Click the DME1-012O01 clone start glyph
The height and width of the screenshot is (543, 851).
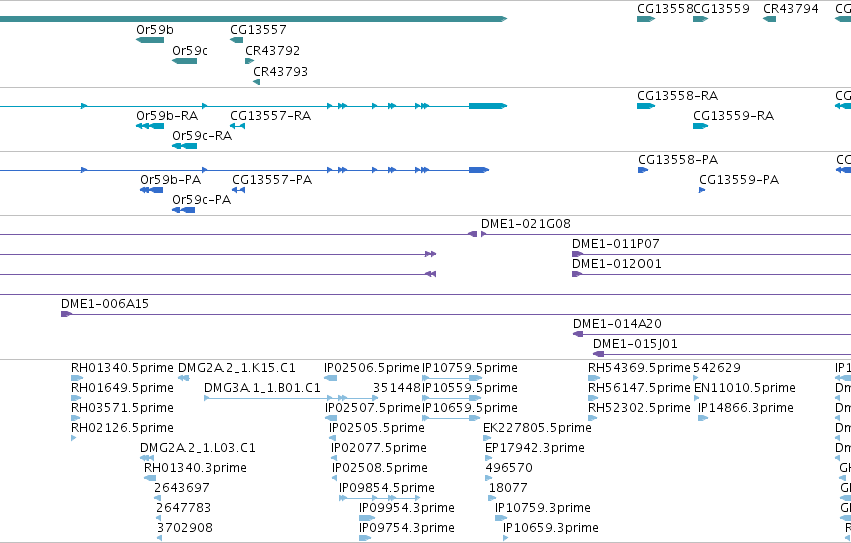[x=577, y=274]
